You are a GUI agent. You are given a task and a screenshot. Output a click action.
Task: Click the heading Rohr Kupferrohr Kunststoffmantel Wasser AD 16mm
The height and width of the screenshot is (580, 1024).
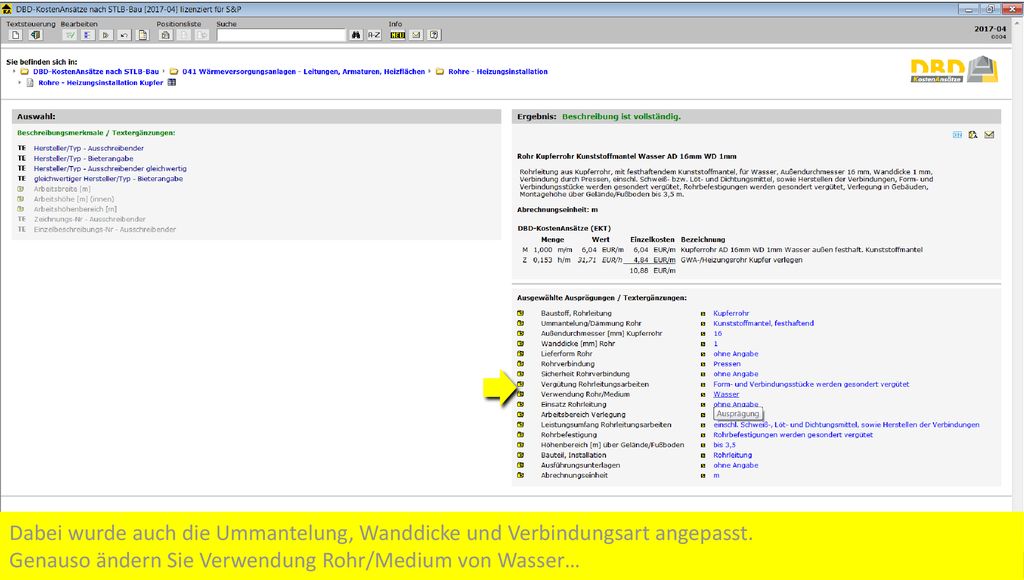click(x=627, y=157)
